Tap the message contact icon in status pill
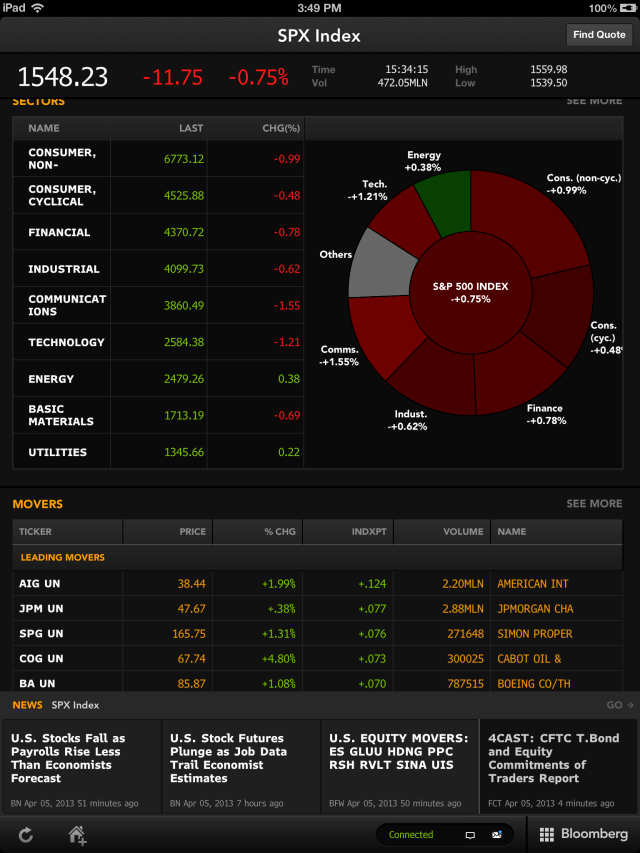640x853 pixels. 497,834
